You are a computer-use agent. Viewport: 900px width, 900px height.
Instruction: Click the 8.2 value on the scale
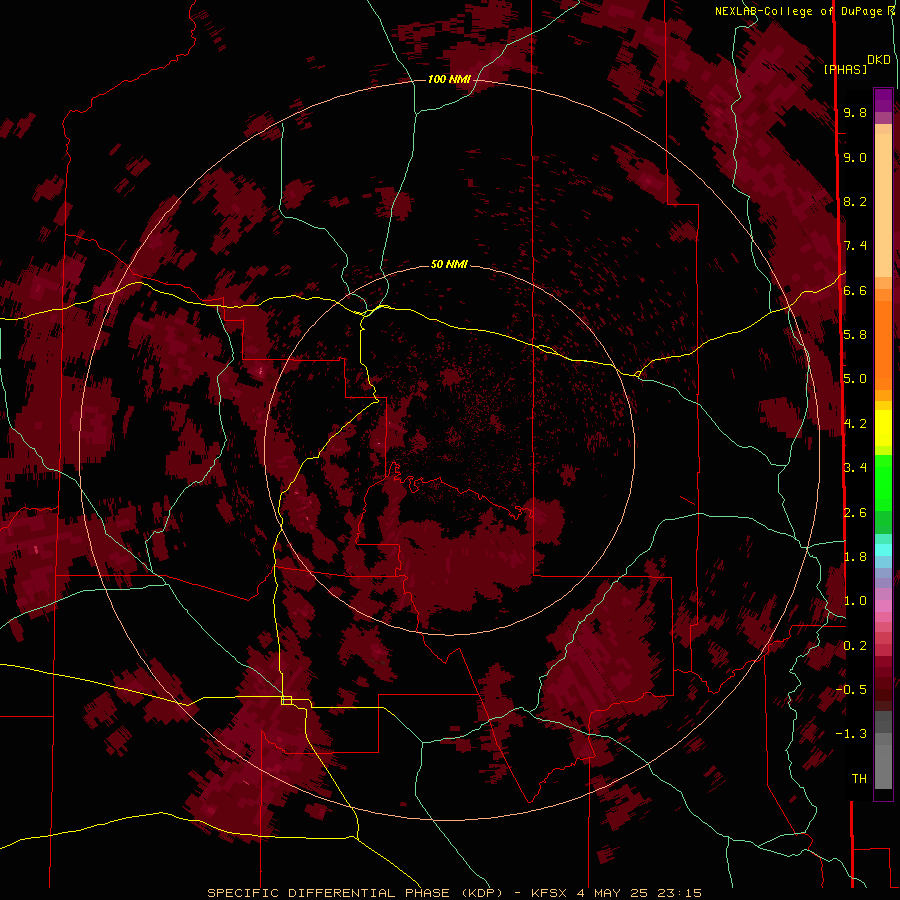855,201
